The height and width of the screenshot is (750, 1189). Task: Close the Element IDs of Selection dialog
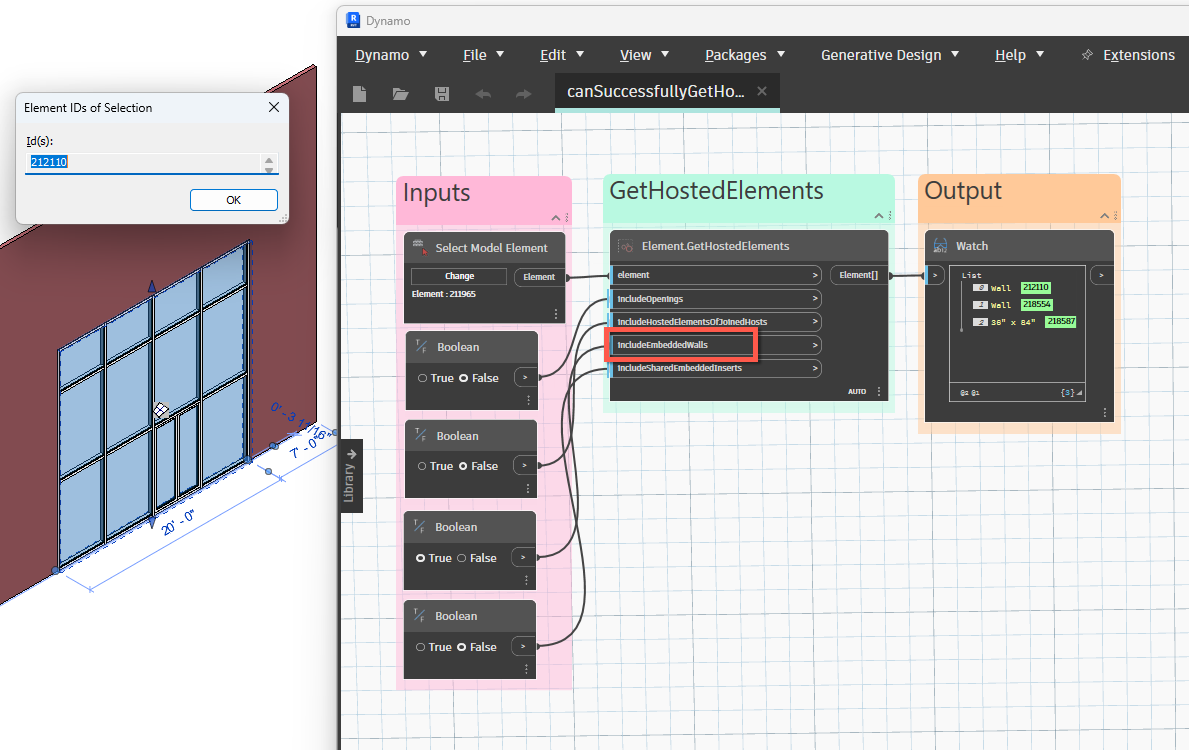point(274,108)
